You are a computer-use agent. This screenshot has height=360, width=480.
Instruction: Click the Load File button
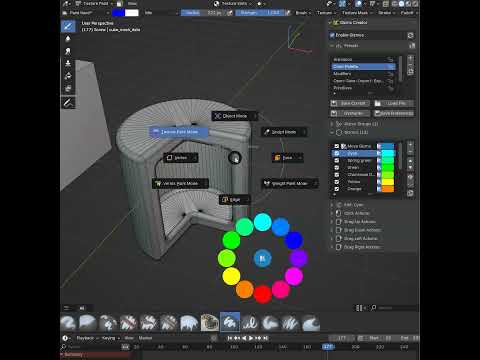click(x=394, y=103)
